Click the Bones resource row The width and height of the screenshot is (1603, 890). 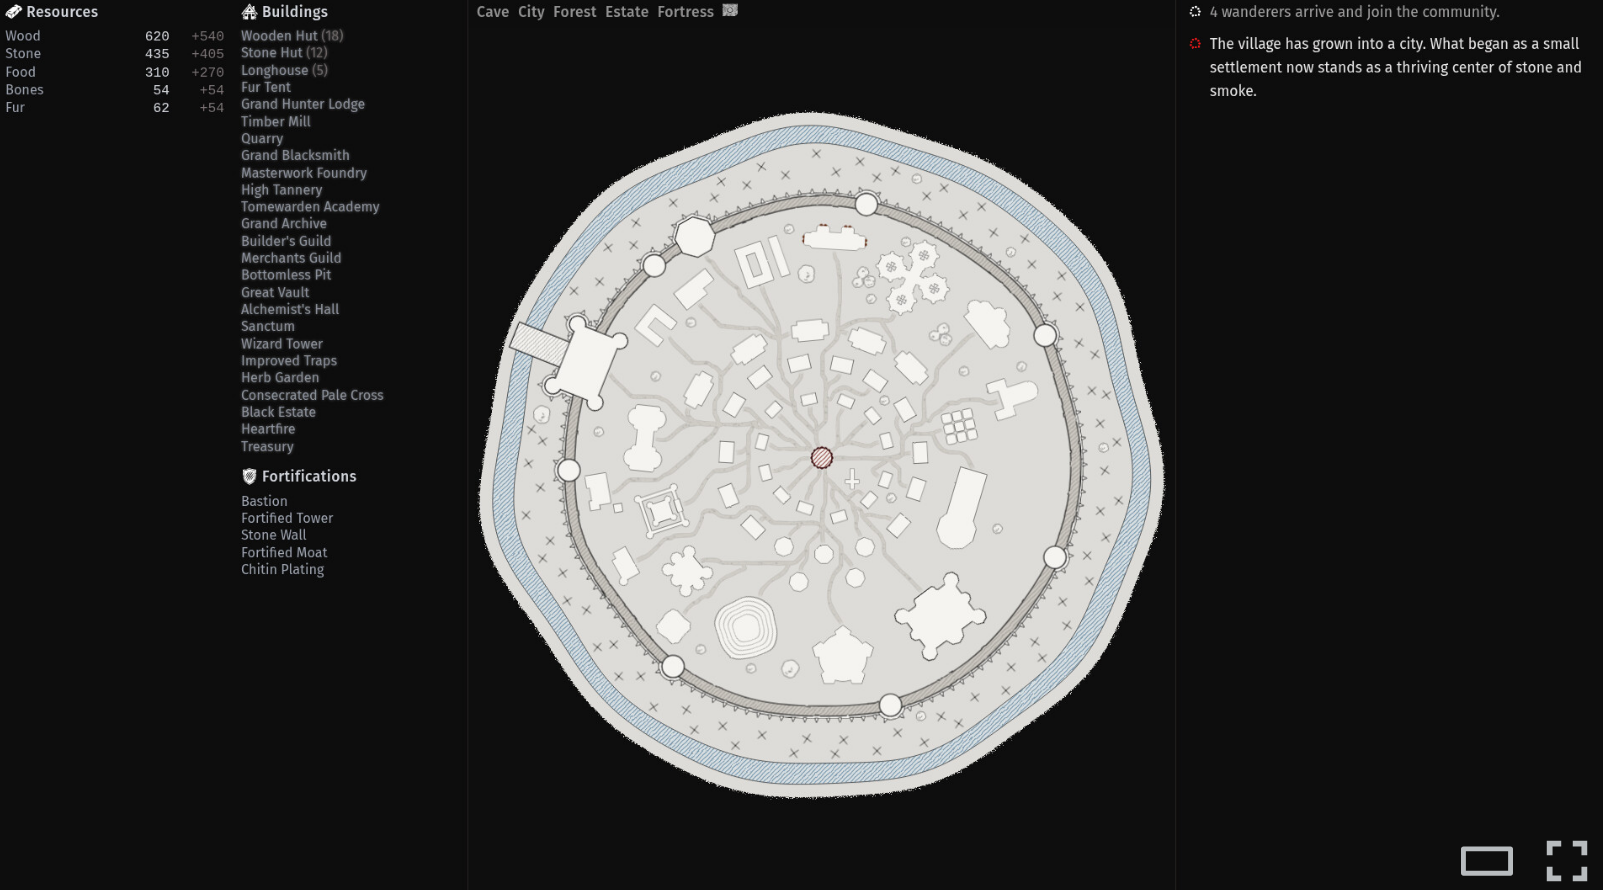pyautogui.click(x=114, y=89)
